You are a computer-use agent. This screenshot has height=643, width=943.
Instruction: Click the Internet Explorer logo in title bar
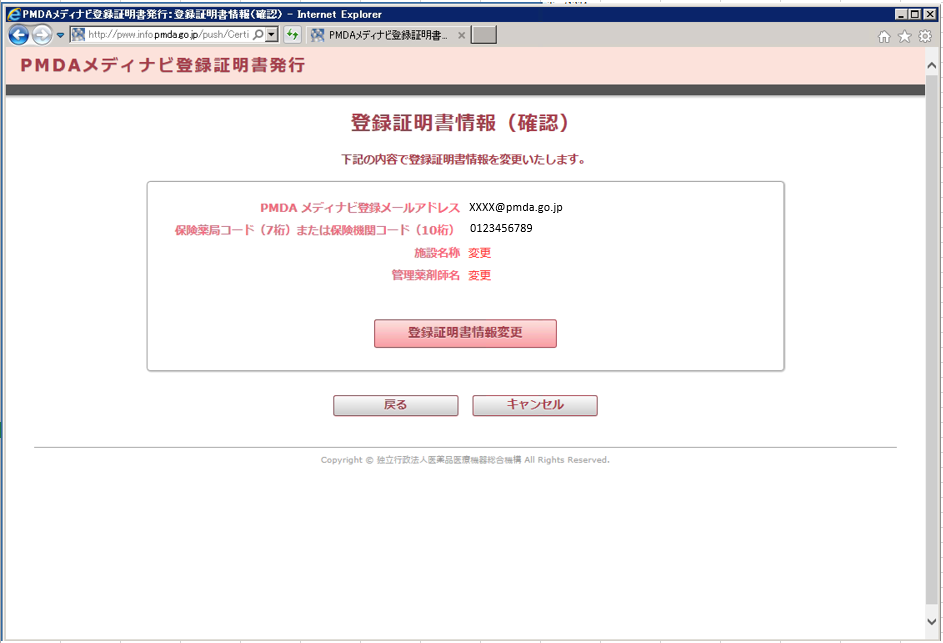pyautogui.click(x=13, y=14)
